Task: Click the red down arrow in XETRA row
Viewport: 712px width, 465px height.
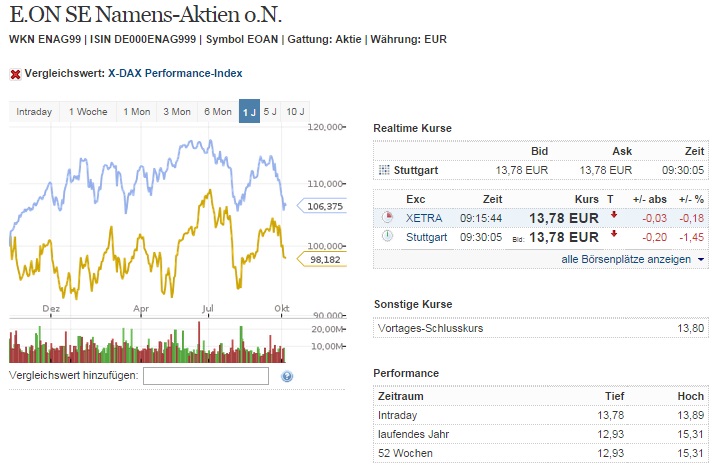Action: click(x=613, y=216)
